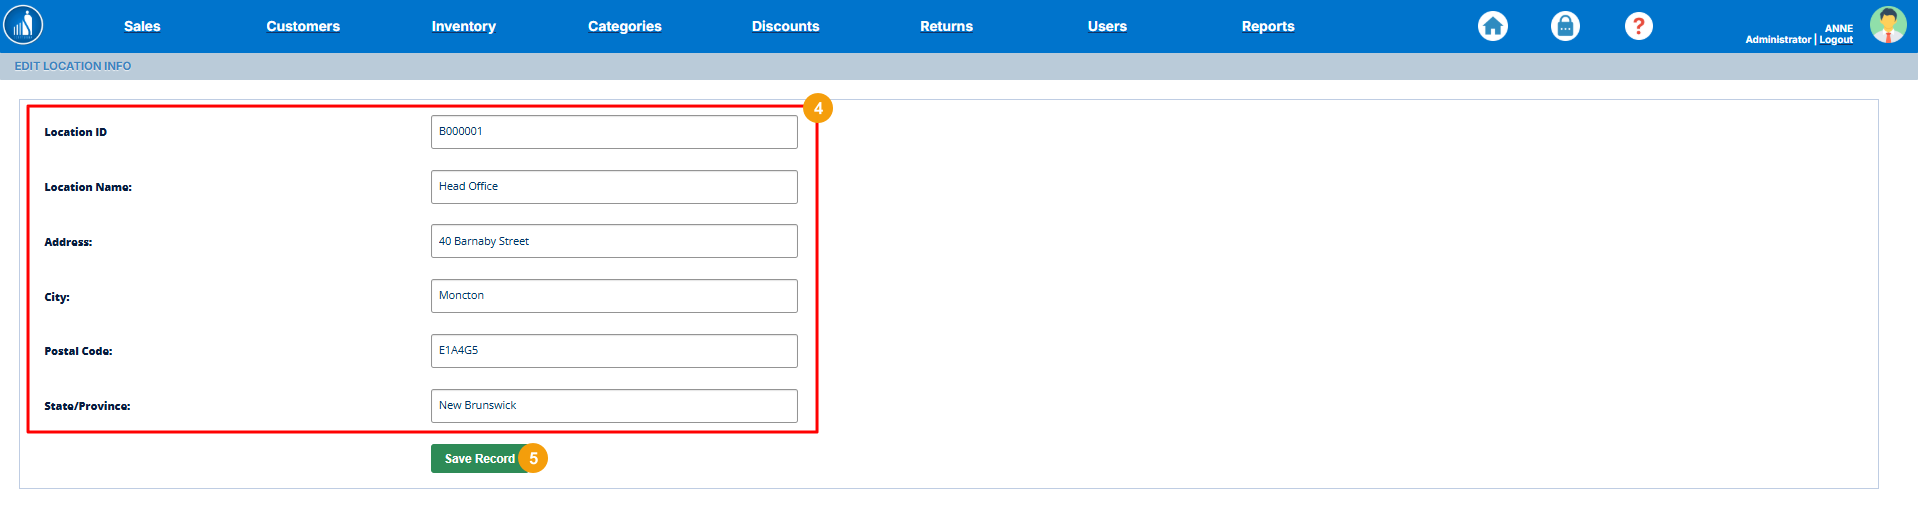
Task: Go to the Discounts menu
Action: [x=785, y=26]
